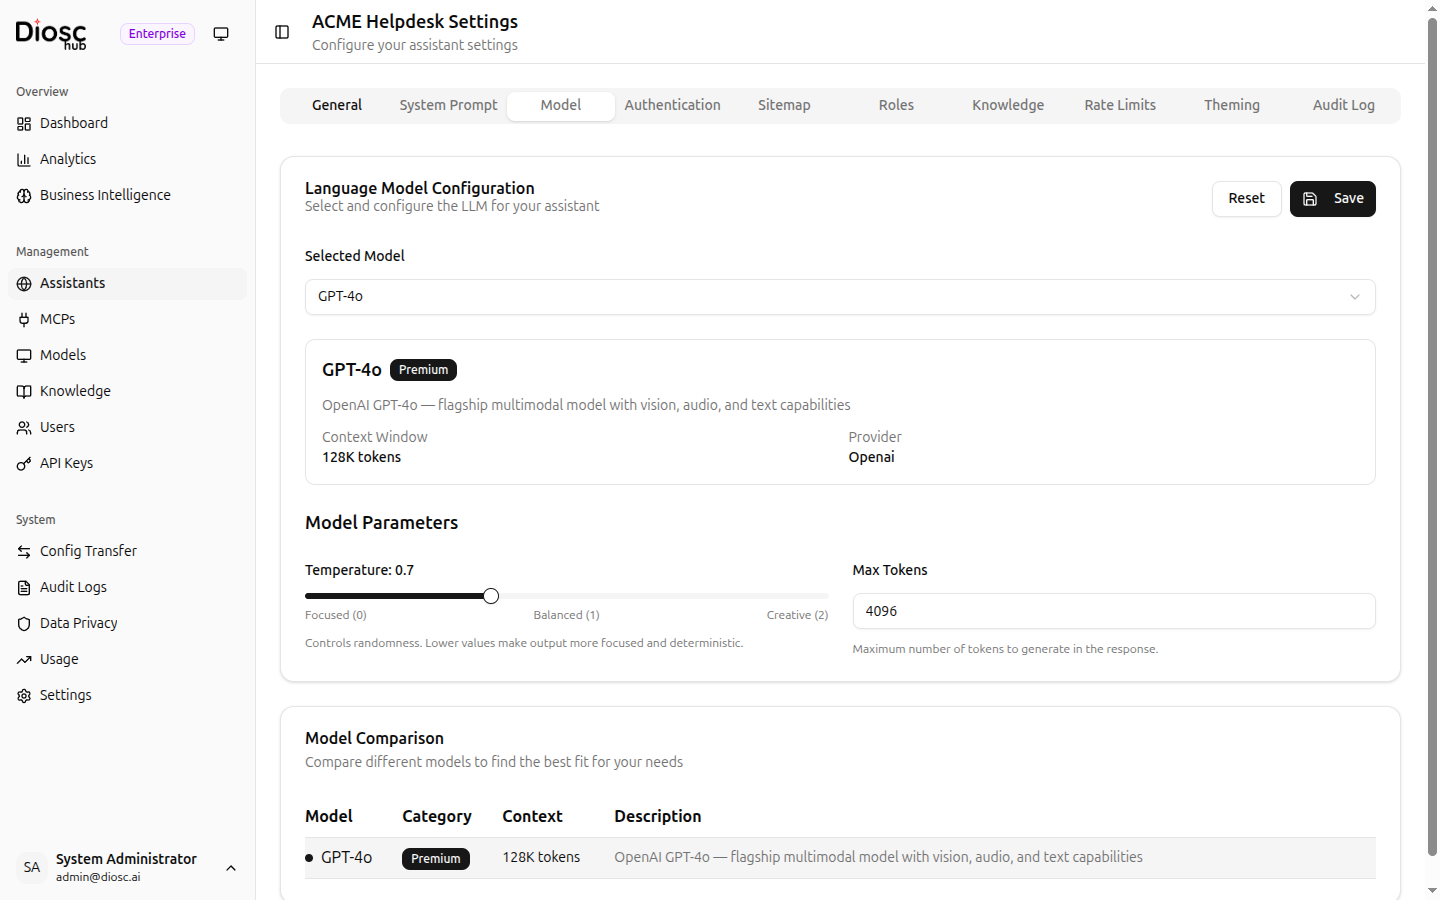
Task: Toggle the sidebar panel icon
Action: [282, 32]
